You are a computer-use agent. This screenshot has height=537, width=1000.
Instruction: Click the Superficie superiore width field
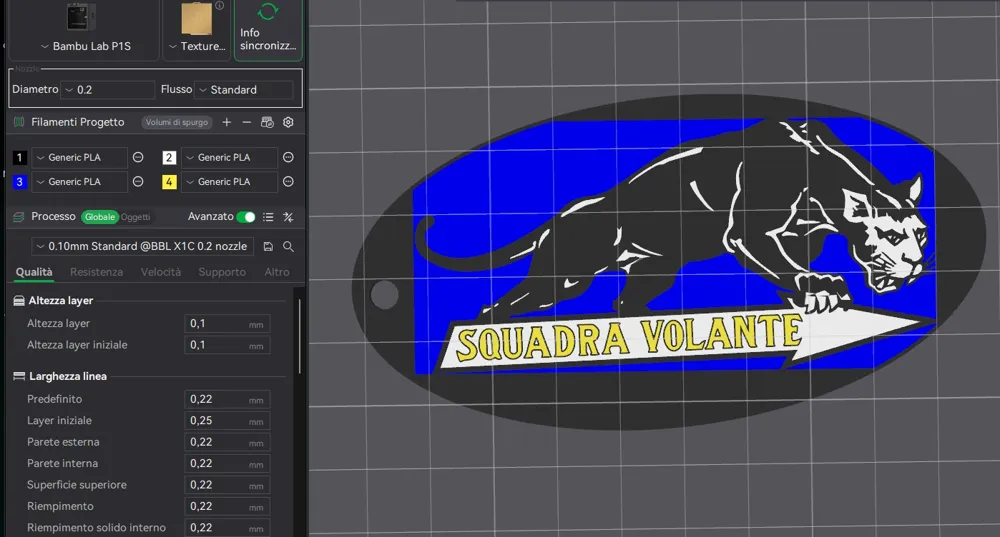(227, 485)
